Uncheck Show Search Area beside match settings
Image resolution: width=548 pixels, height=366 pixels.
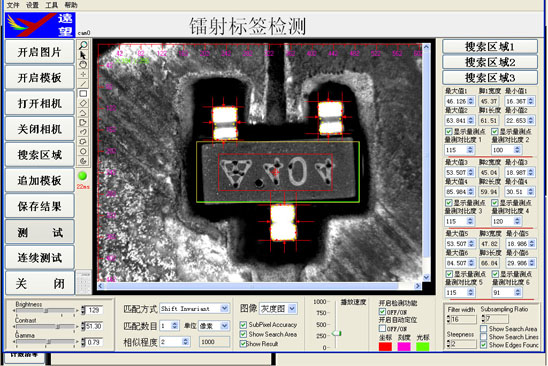point(243,334)
